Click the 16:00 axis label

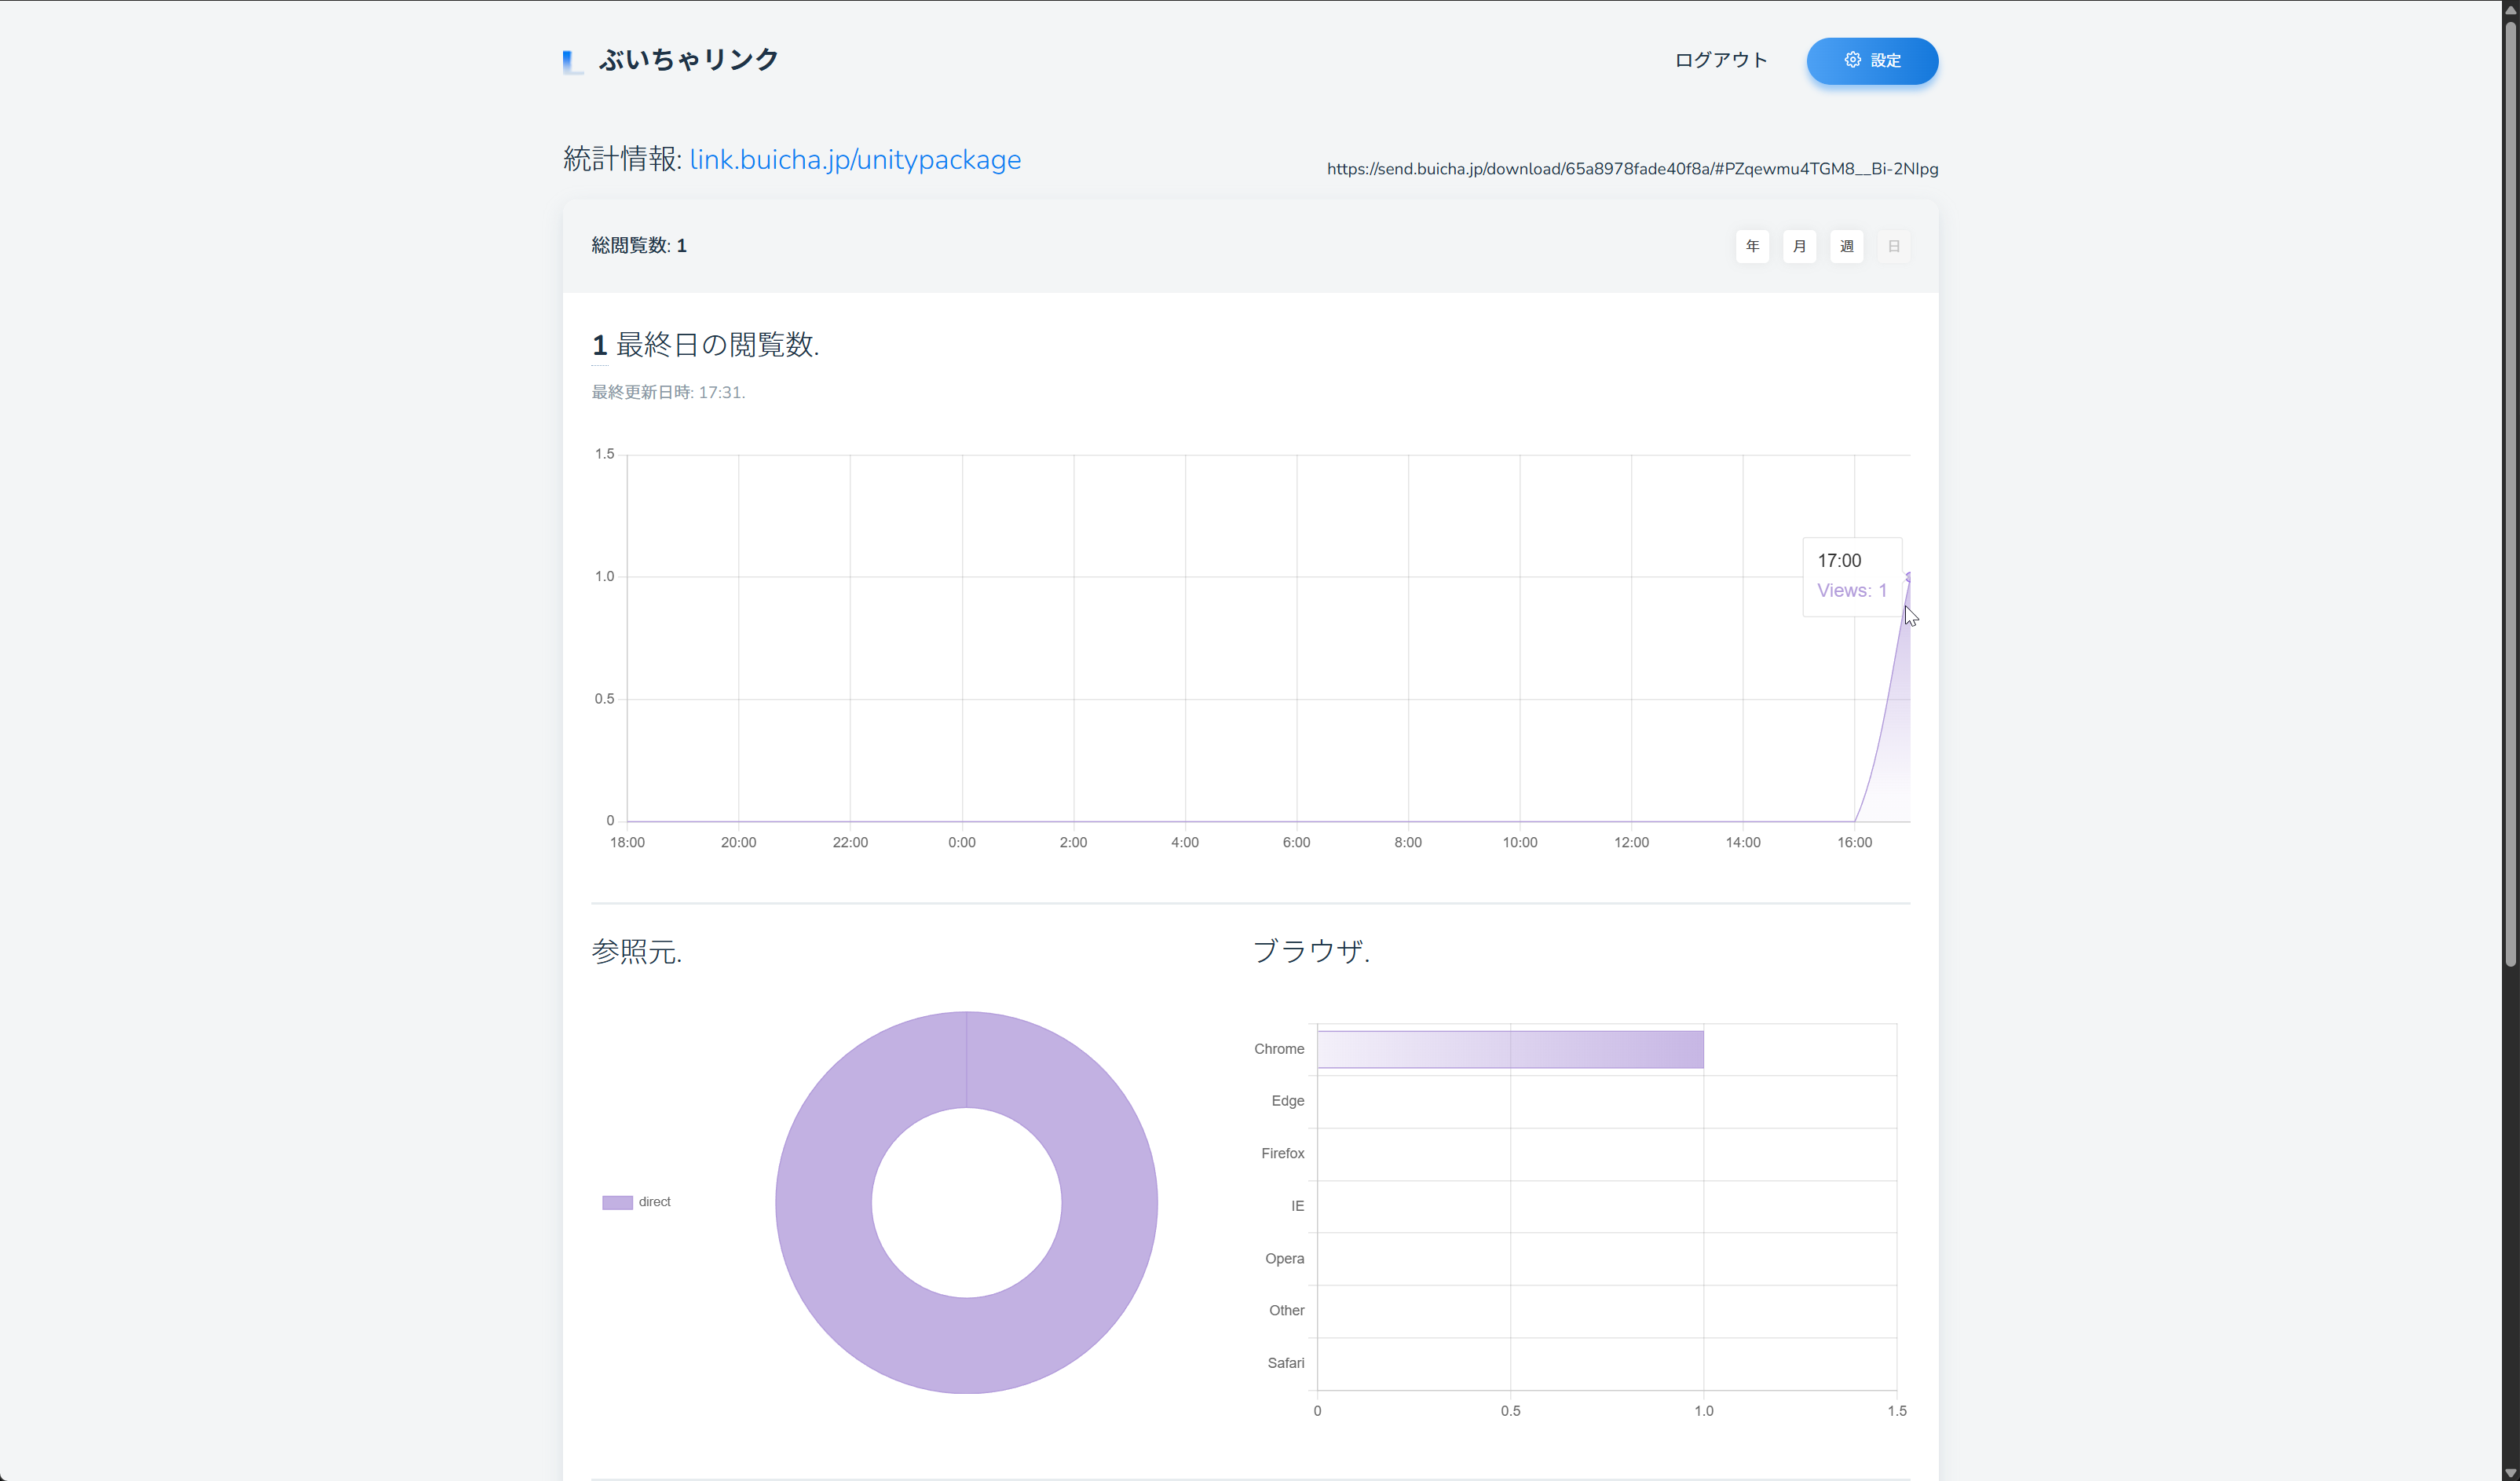click(x=1854, y=843)
